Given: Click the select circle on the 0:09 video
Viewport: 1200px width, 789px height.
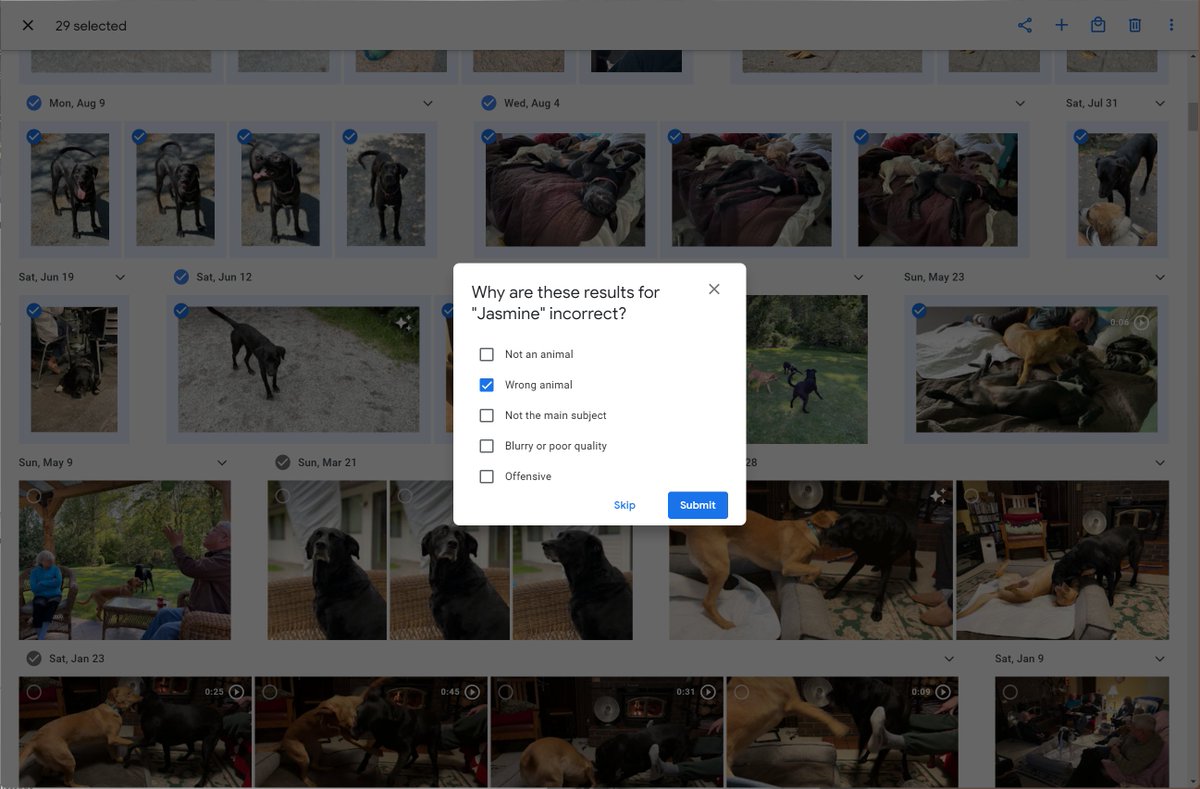Looking at the screenshot, I should pos(742,692).
